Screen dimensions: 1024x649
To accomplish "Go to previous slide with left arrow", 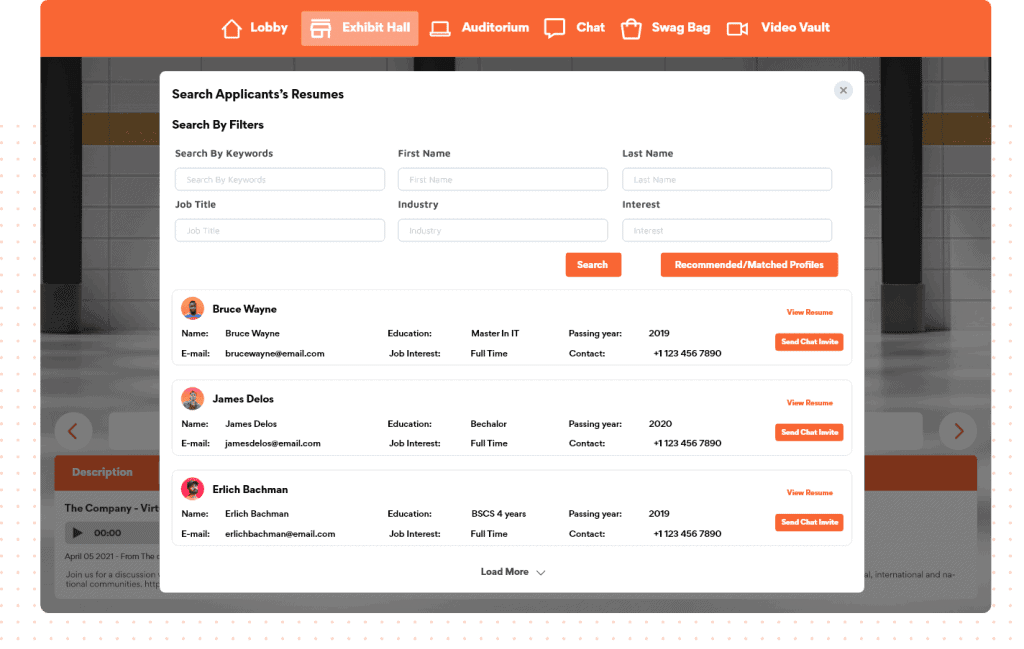I will [73, 431].
